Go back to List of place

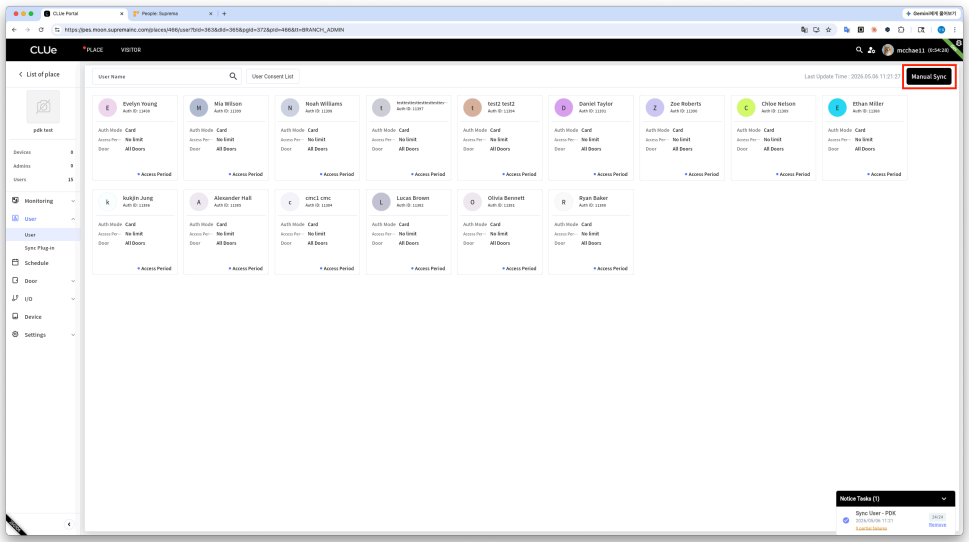(39, 74)
